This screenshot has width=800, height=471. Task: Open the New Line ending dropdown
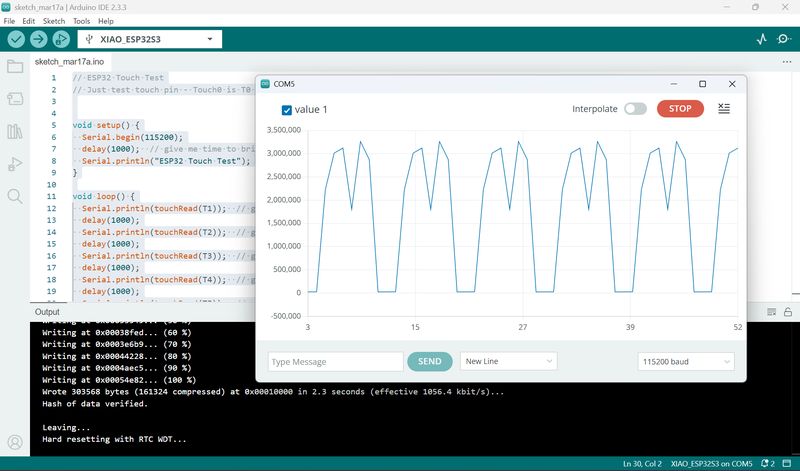[508, 361]
